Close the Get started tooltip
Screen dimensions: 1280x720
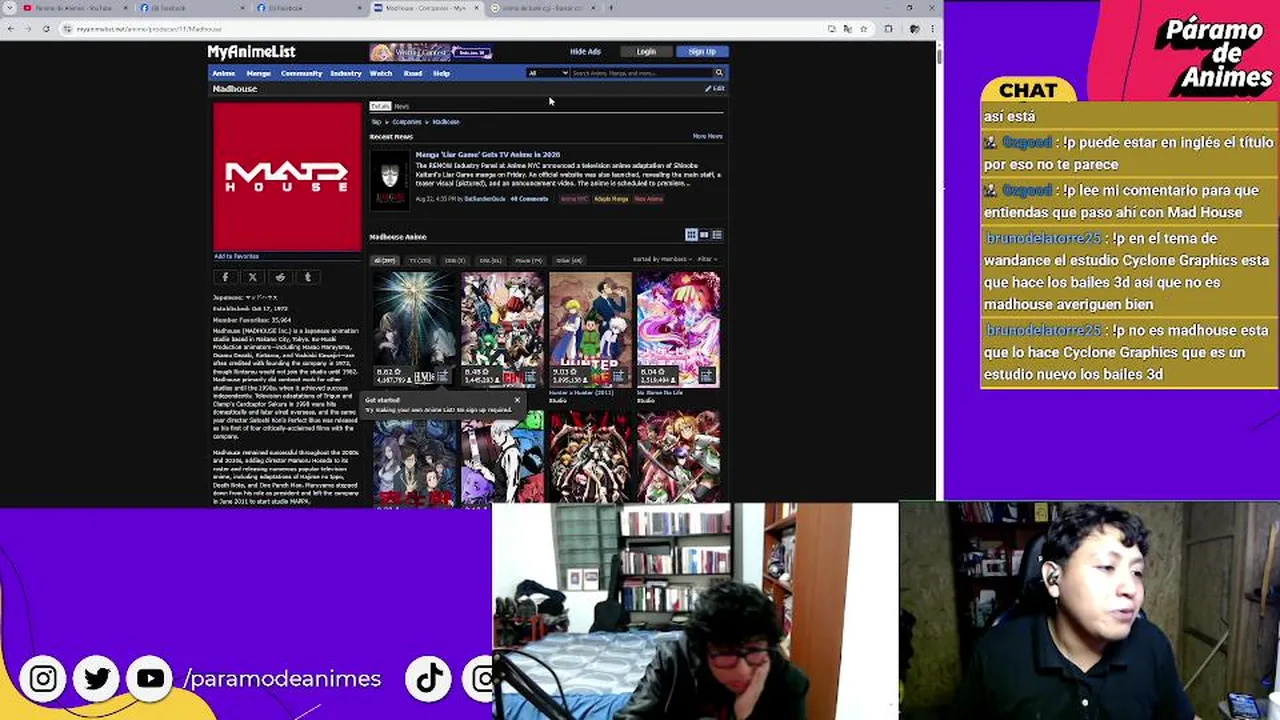[517, 400]
